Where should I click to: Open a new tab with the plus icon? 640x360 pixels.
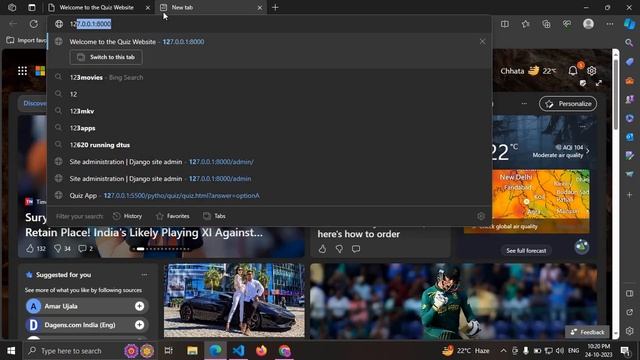pos(275,7)
